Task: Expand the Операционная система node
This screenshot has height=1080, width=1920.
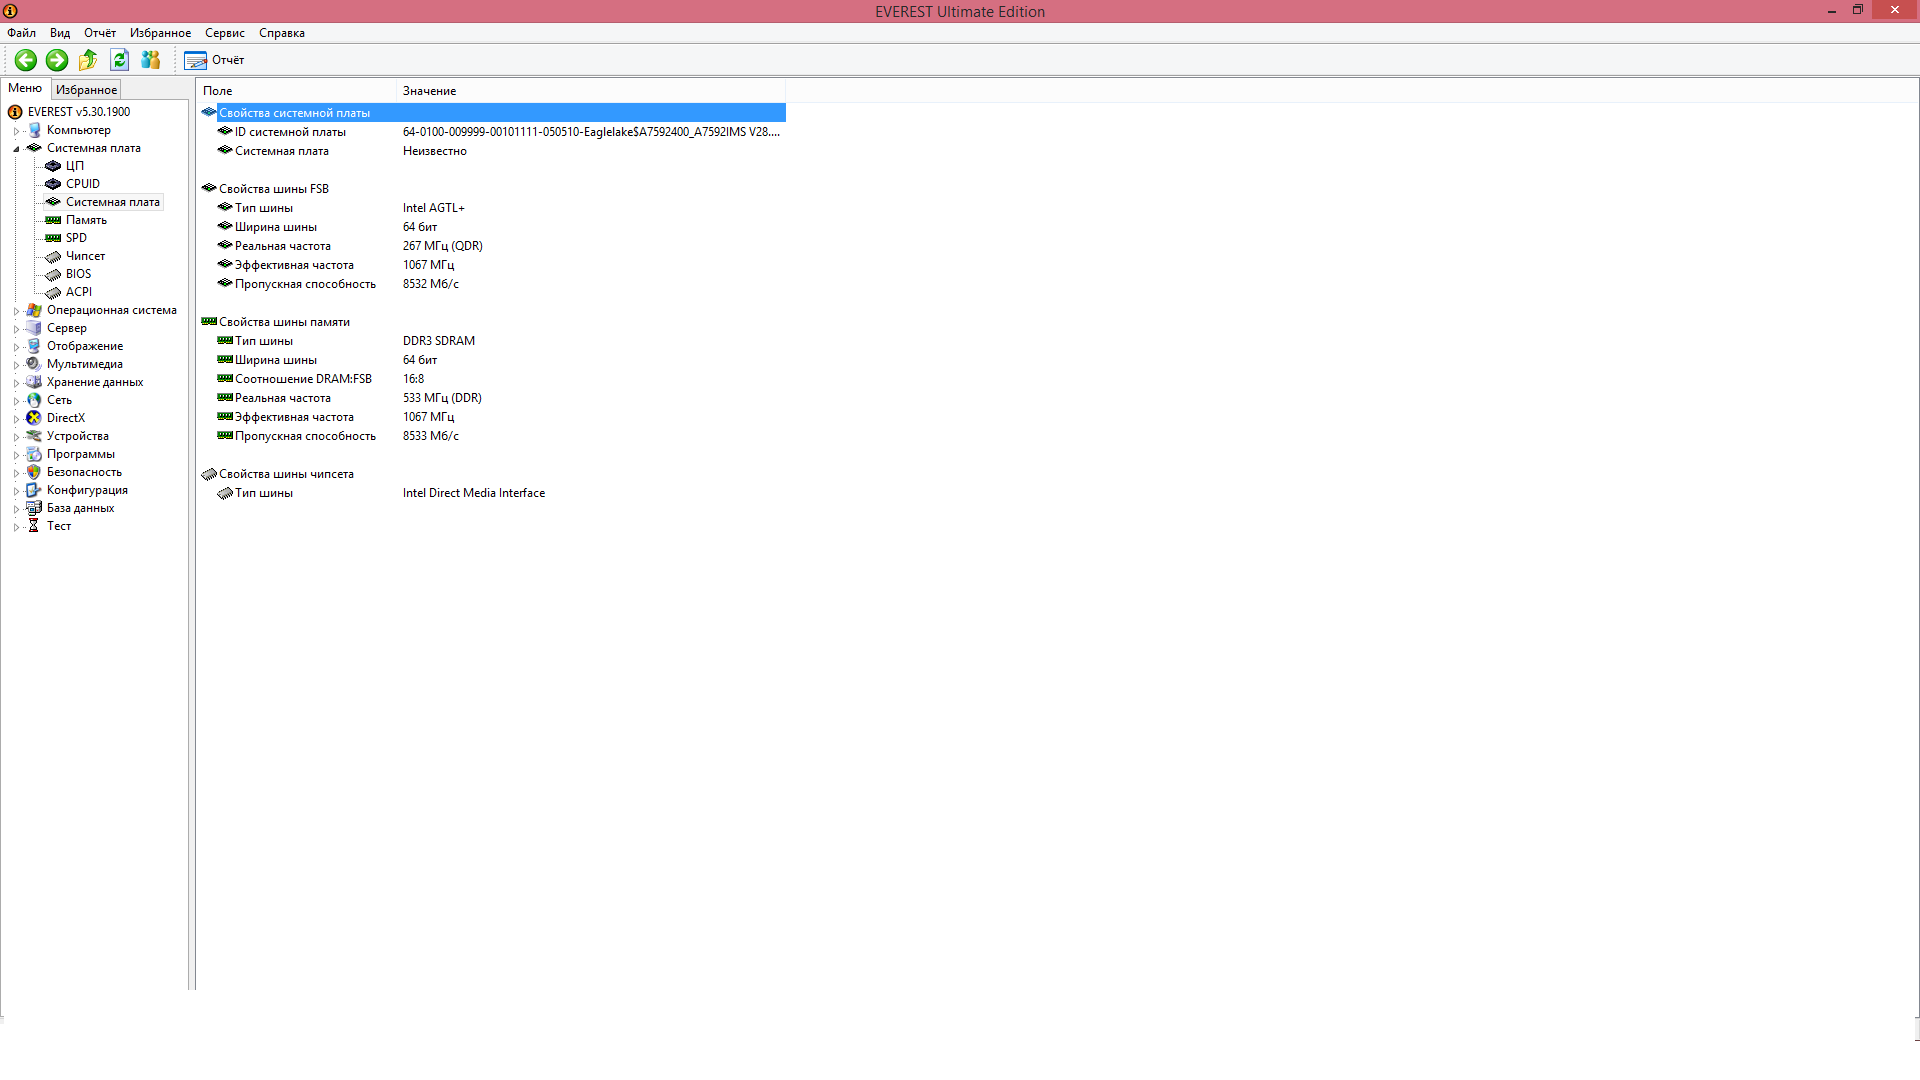Action: point(16,311)
